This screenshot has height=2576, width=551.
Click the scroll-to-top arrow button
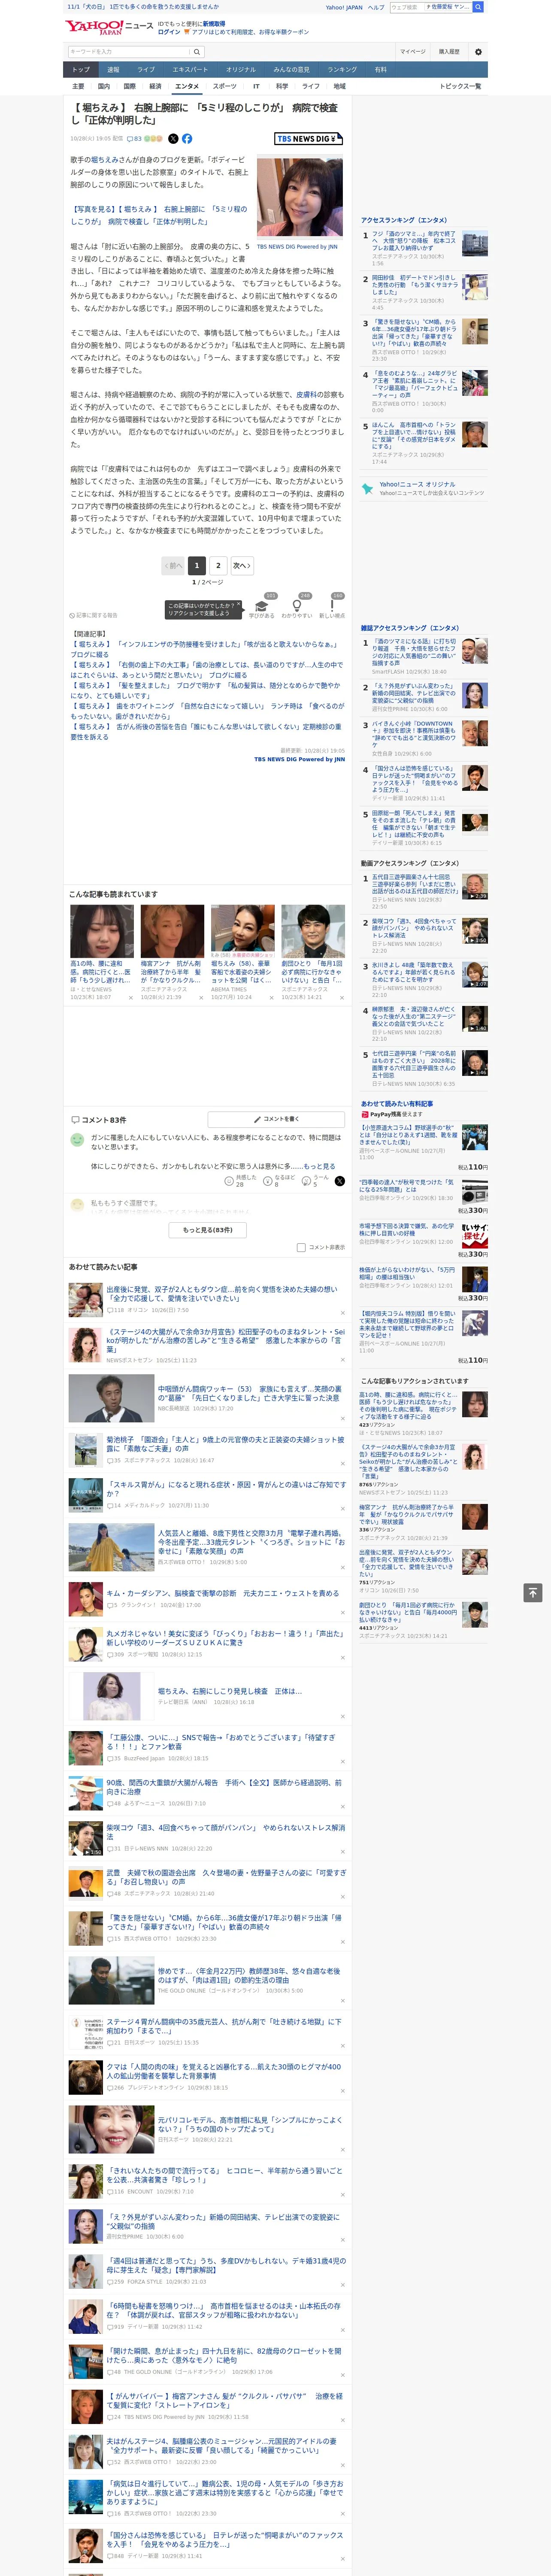click(533, 1592)
